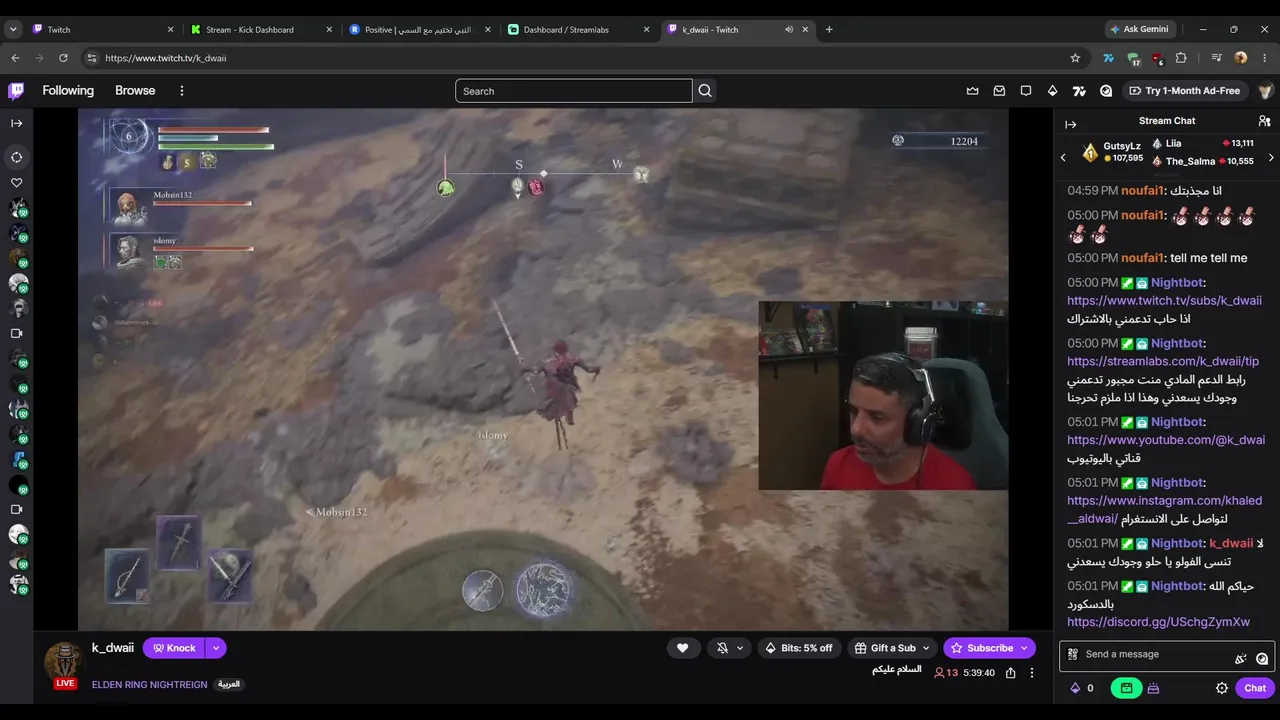1280x720 pixels.
Task: Switch to Dashboard / Streamlabs tab
Action: tap(578, 30)
